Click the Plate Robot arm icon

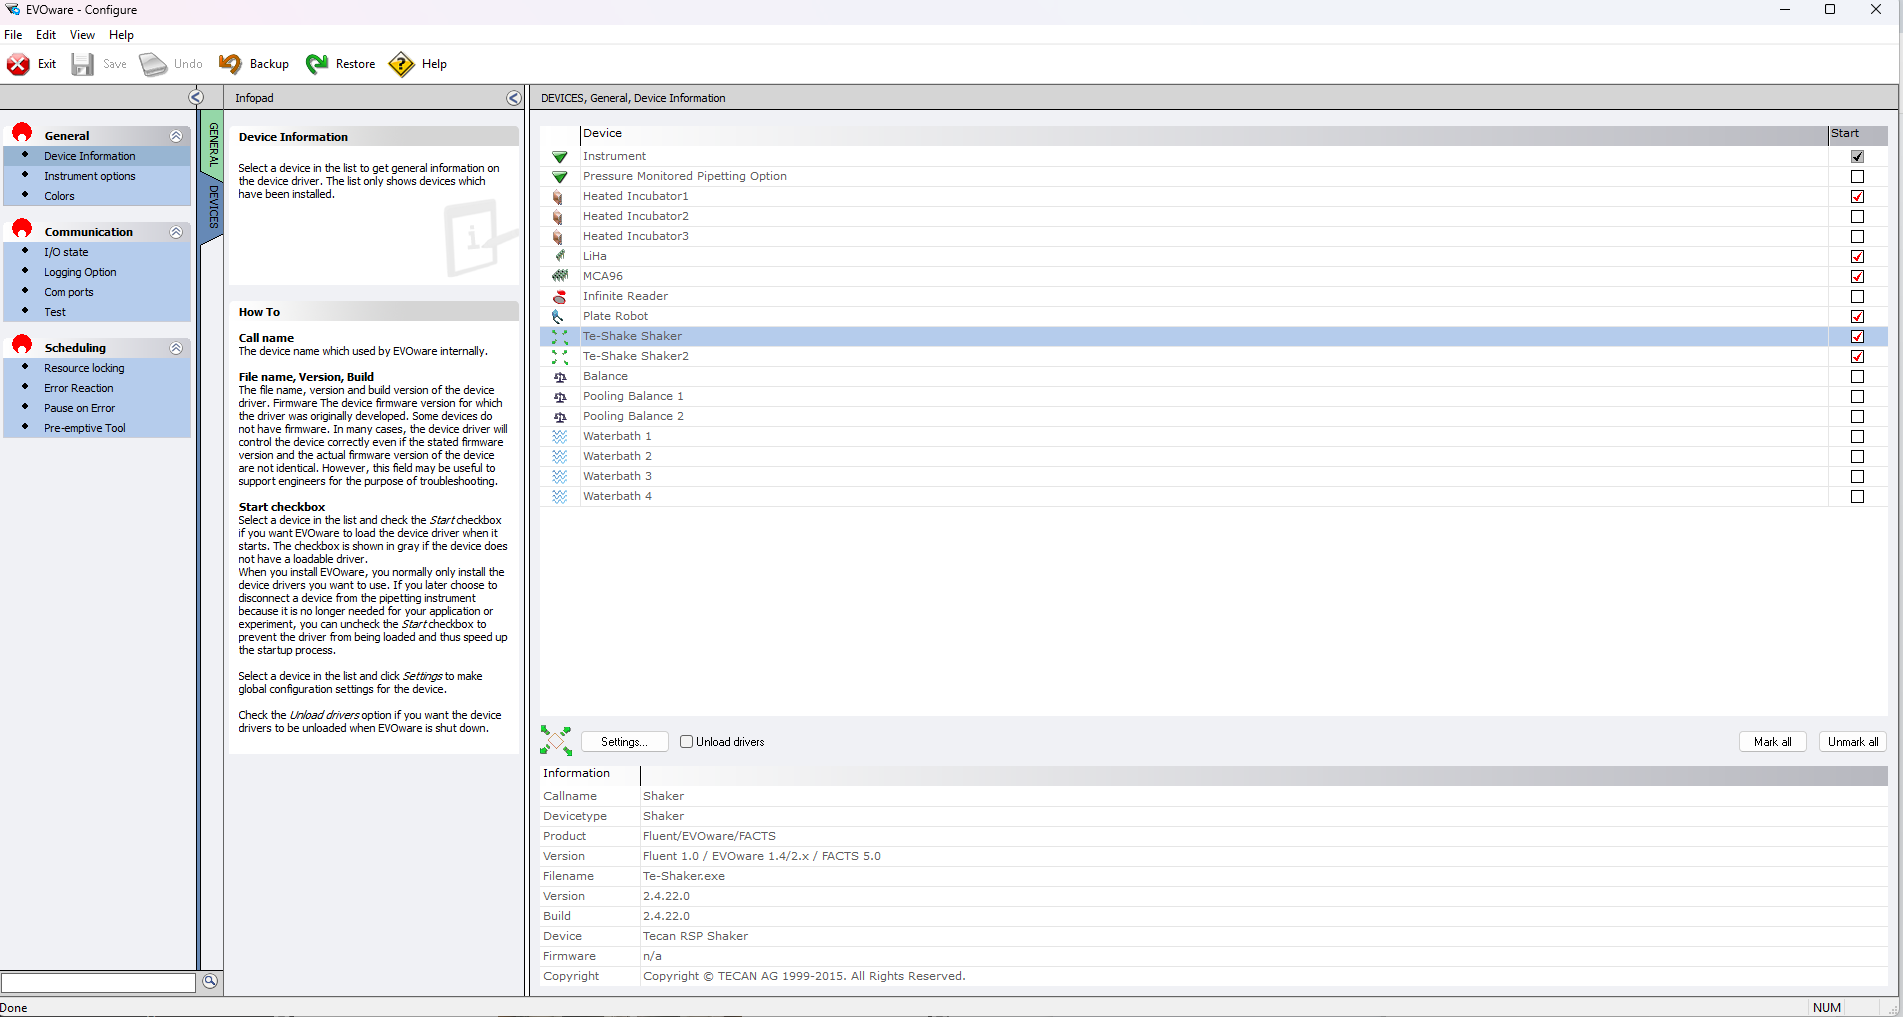(558, 316)
